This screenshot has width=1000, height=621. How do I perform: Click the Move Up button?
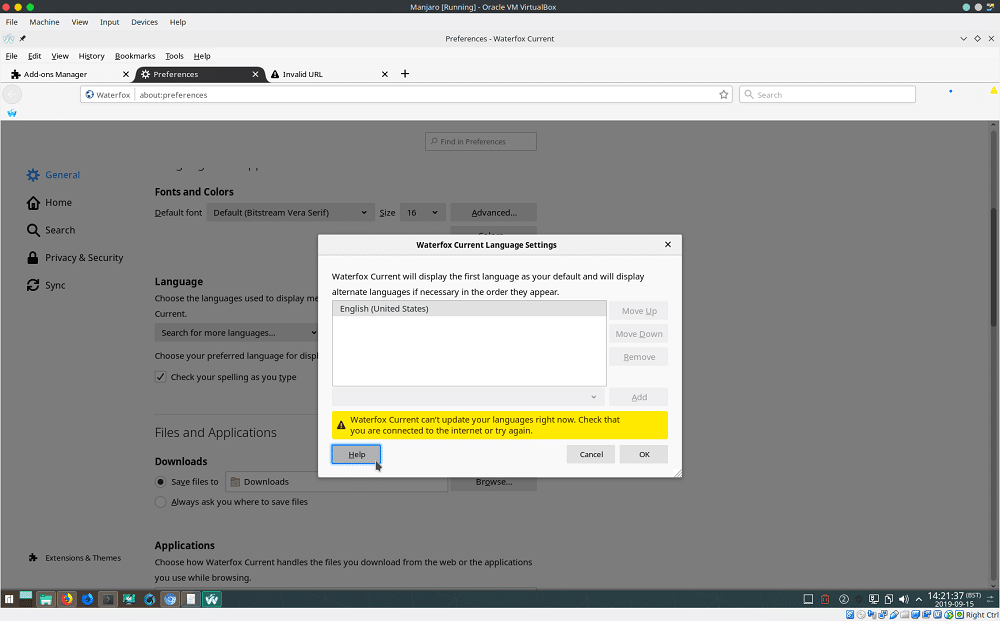(x=638, y=311)
